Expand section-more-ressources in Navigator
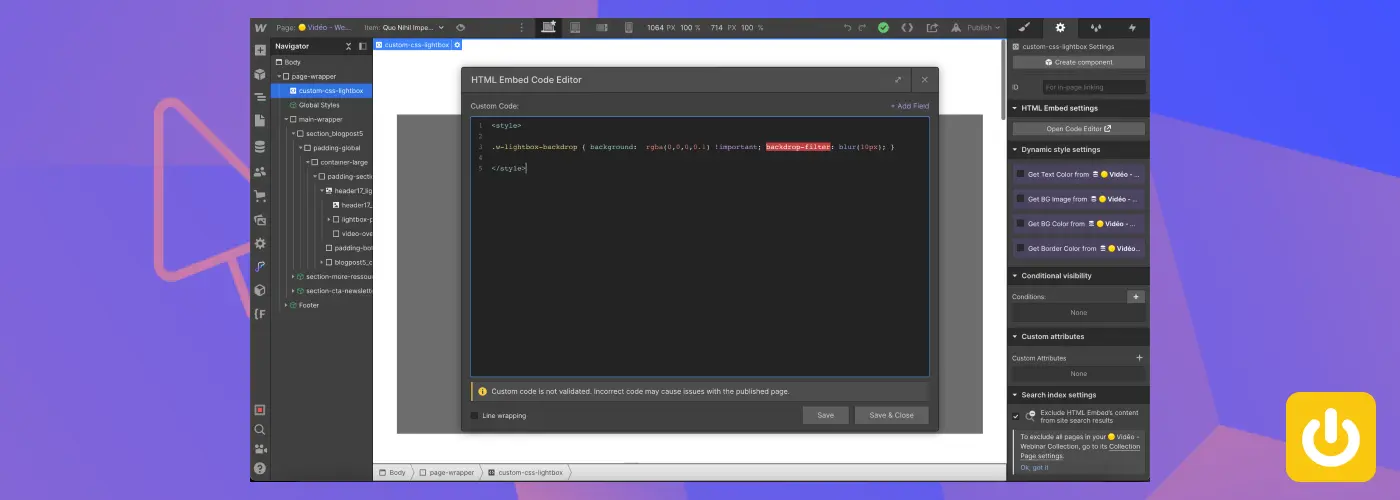1400x500 pixels. tap(292, 276)
